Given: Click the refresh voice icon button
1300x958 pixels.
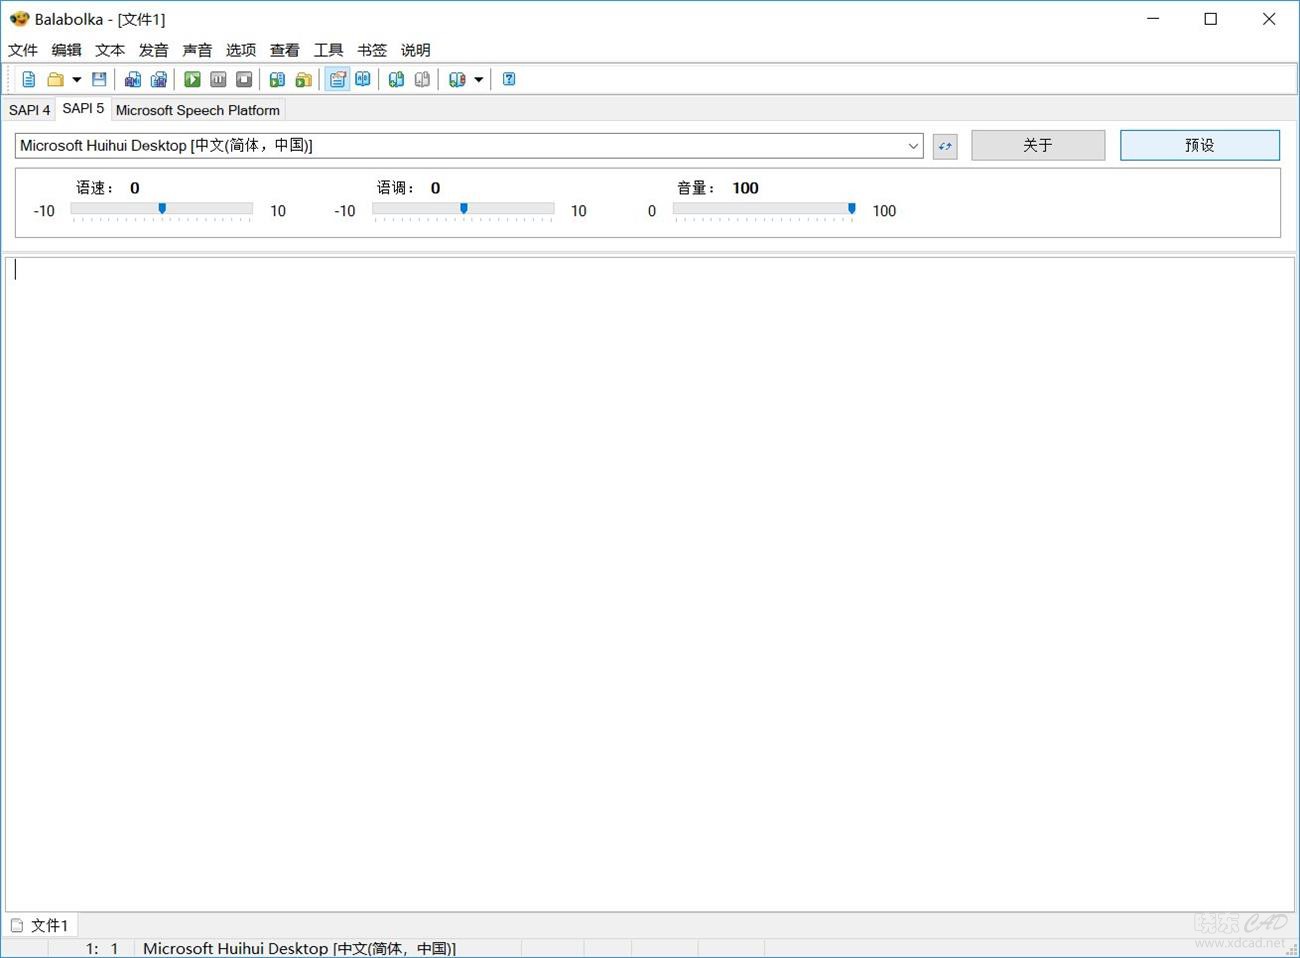Looking at the screenshot, I should 945,146.
